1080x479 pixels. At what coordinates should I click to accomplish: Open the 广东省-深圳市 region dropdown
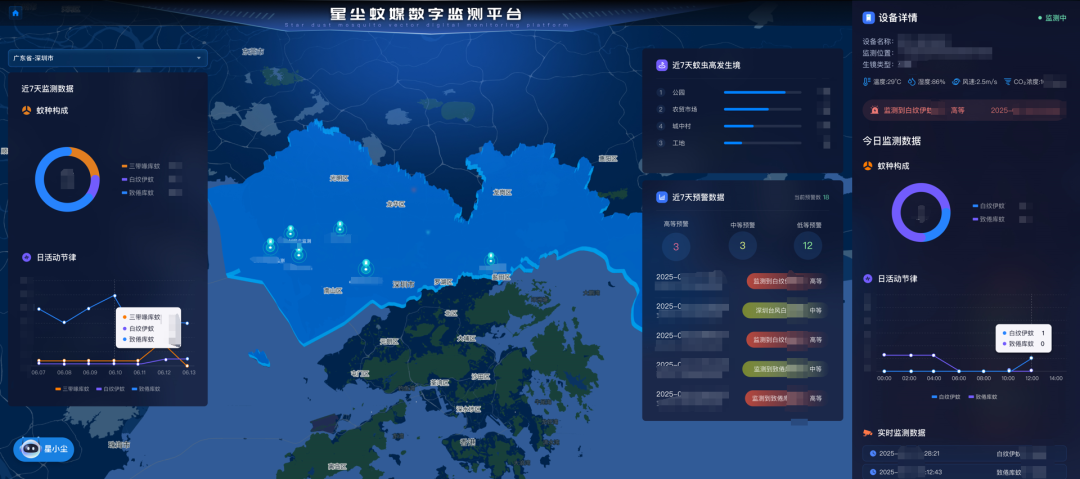(108, 59)
